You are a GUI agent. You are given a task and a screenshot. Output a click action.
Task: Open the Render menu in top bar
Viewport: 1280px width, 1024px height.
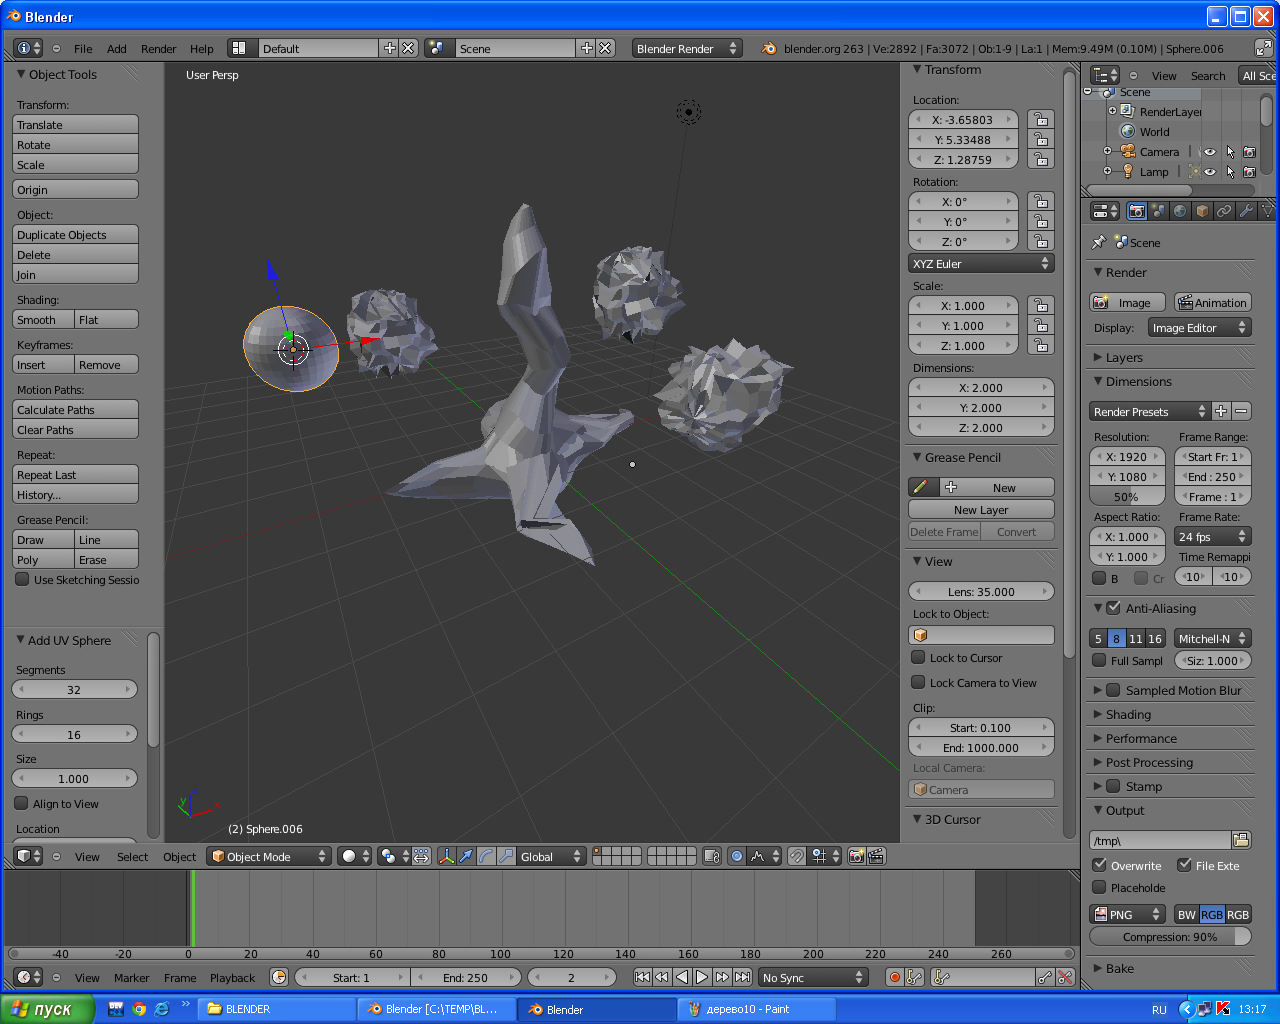click(x=158, y=48)
